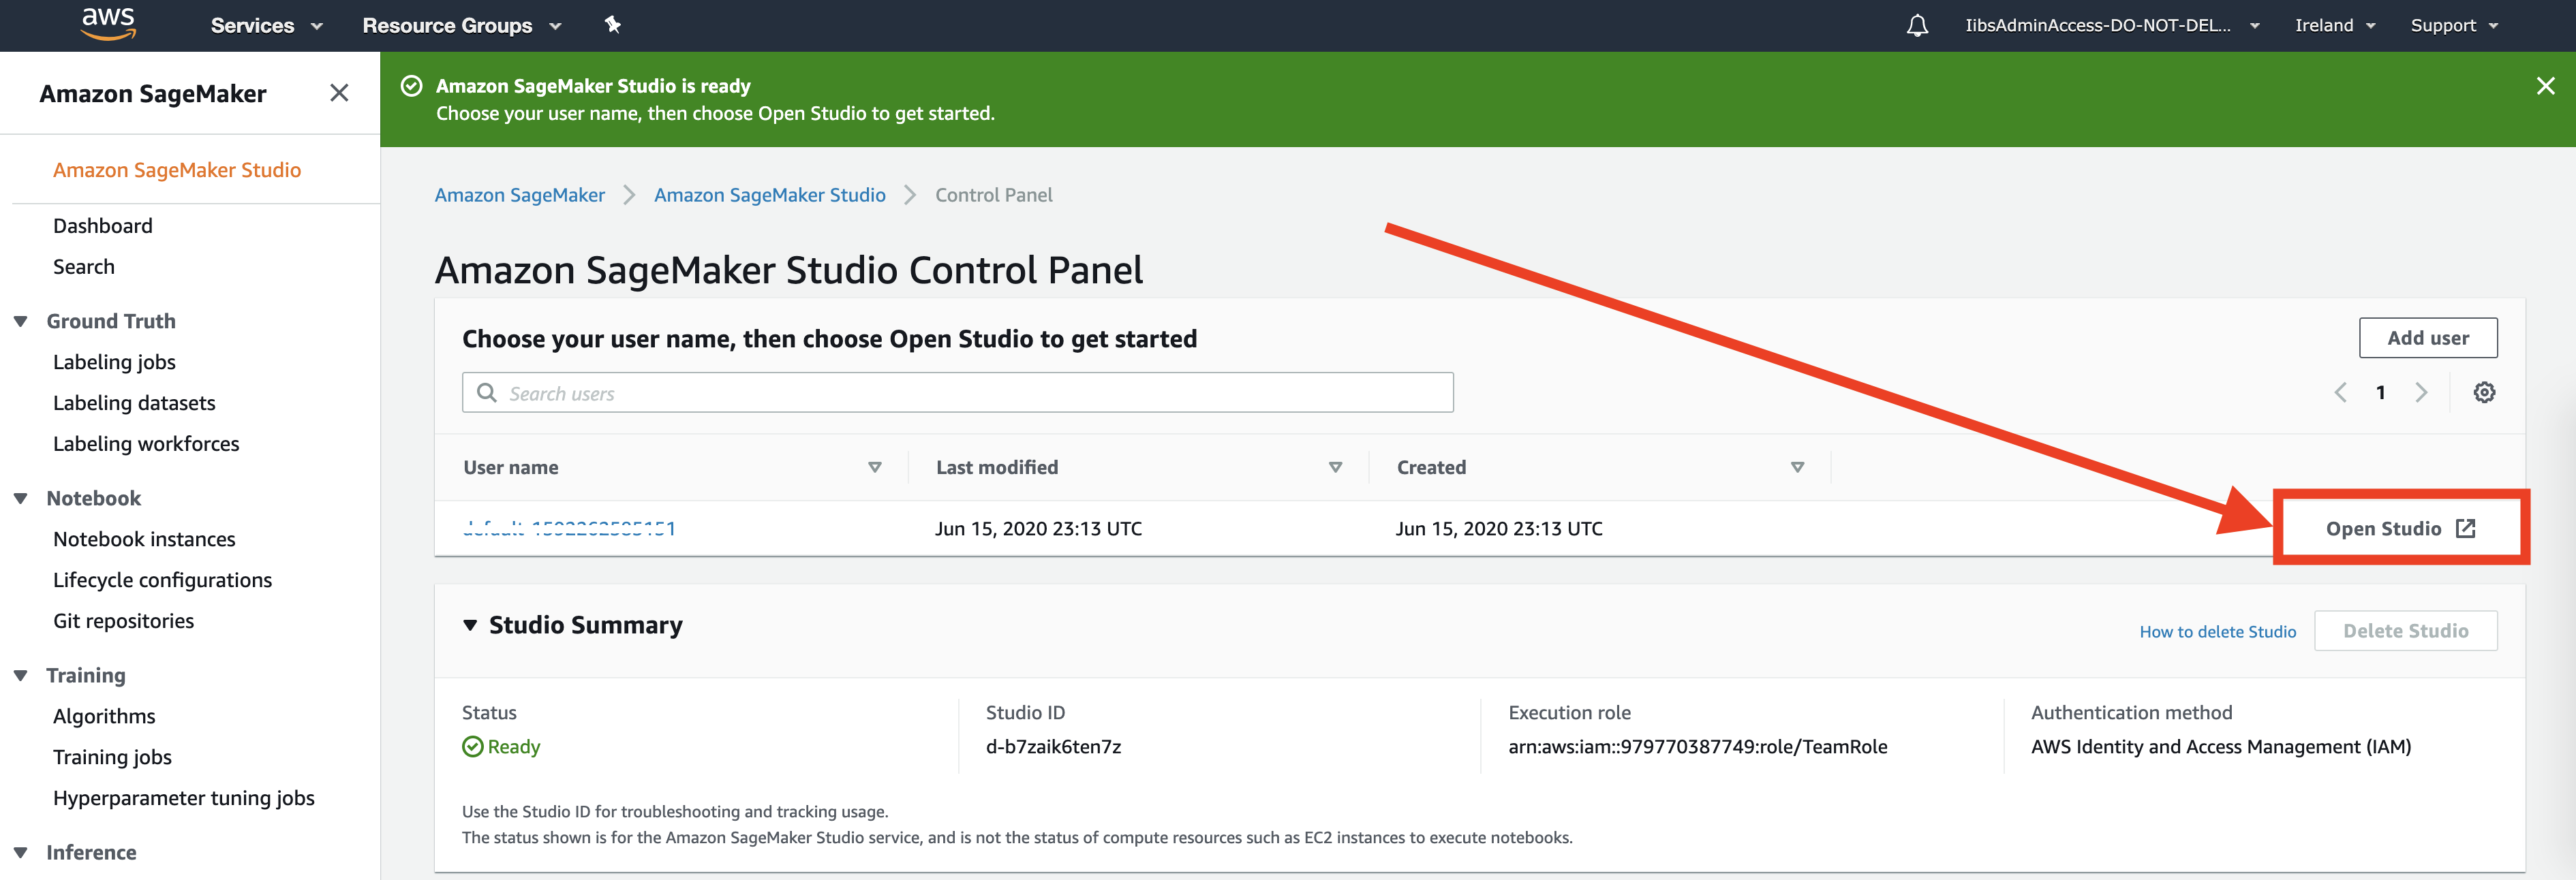Image resolution: width=2576 pixels, height=880 pixels.
Task: Close the Amazon SageMaker sidebar
Action: (339, 93)
